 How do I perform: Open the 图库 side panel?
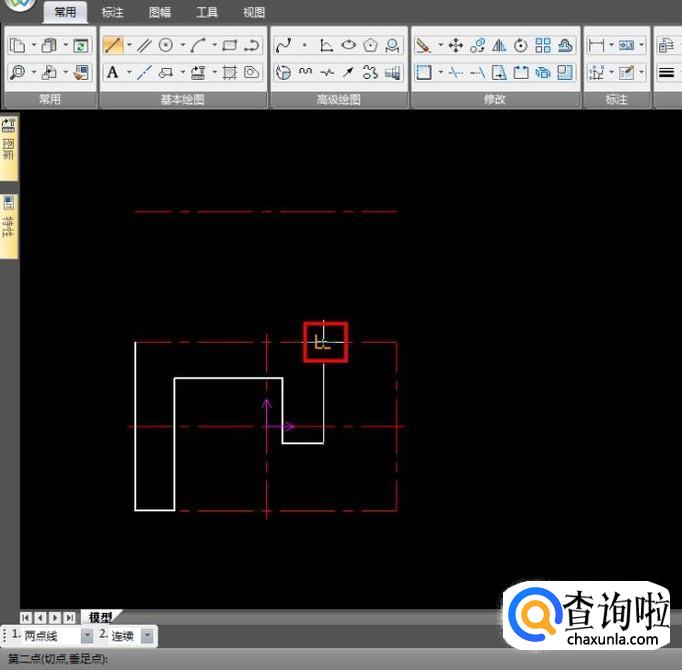[x=8, y=140]
